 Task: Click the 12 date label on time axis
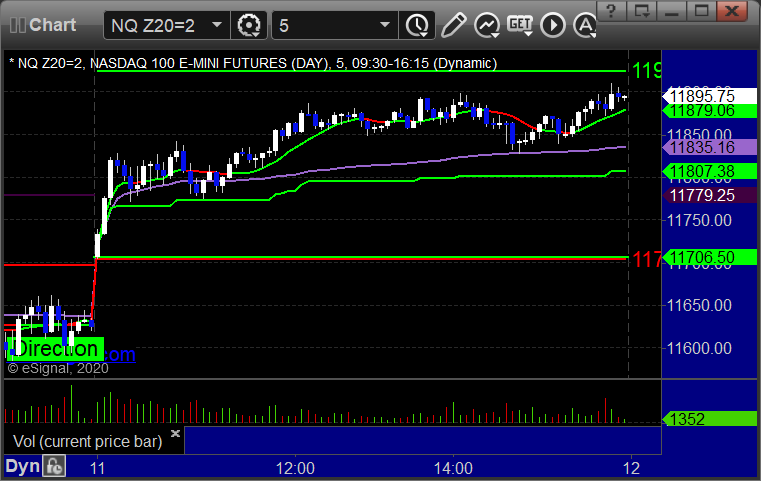point(631,468)
